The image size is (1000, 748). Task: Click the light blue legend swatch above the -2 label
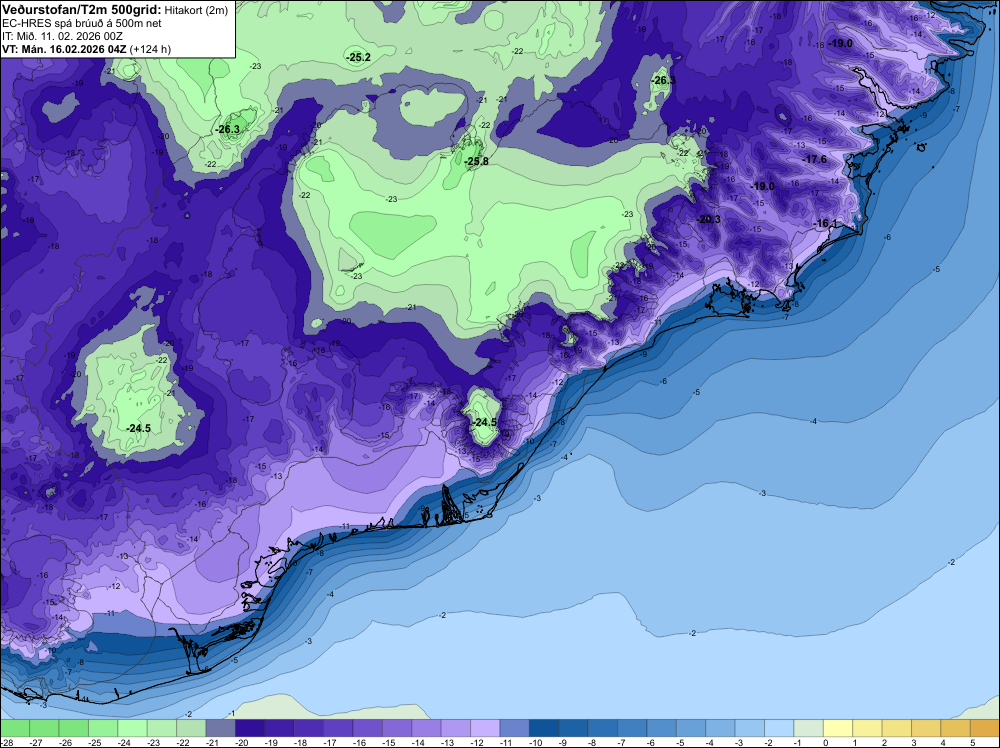tap(779, 728)
